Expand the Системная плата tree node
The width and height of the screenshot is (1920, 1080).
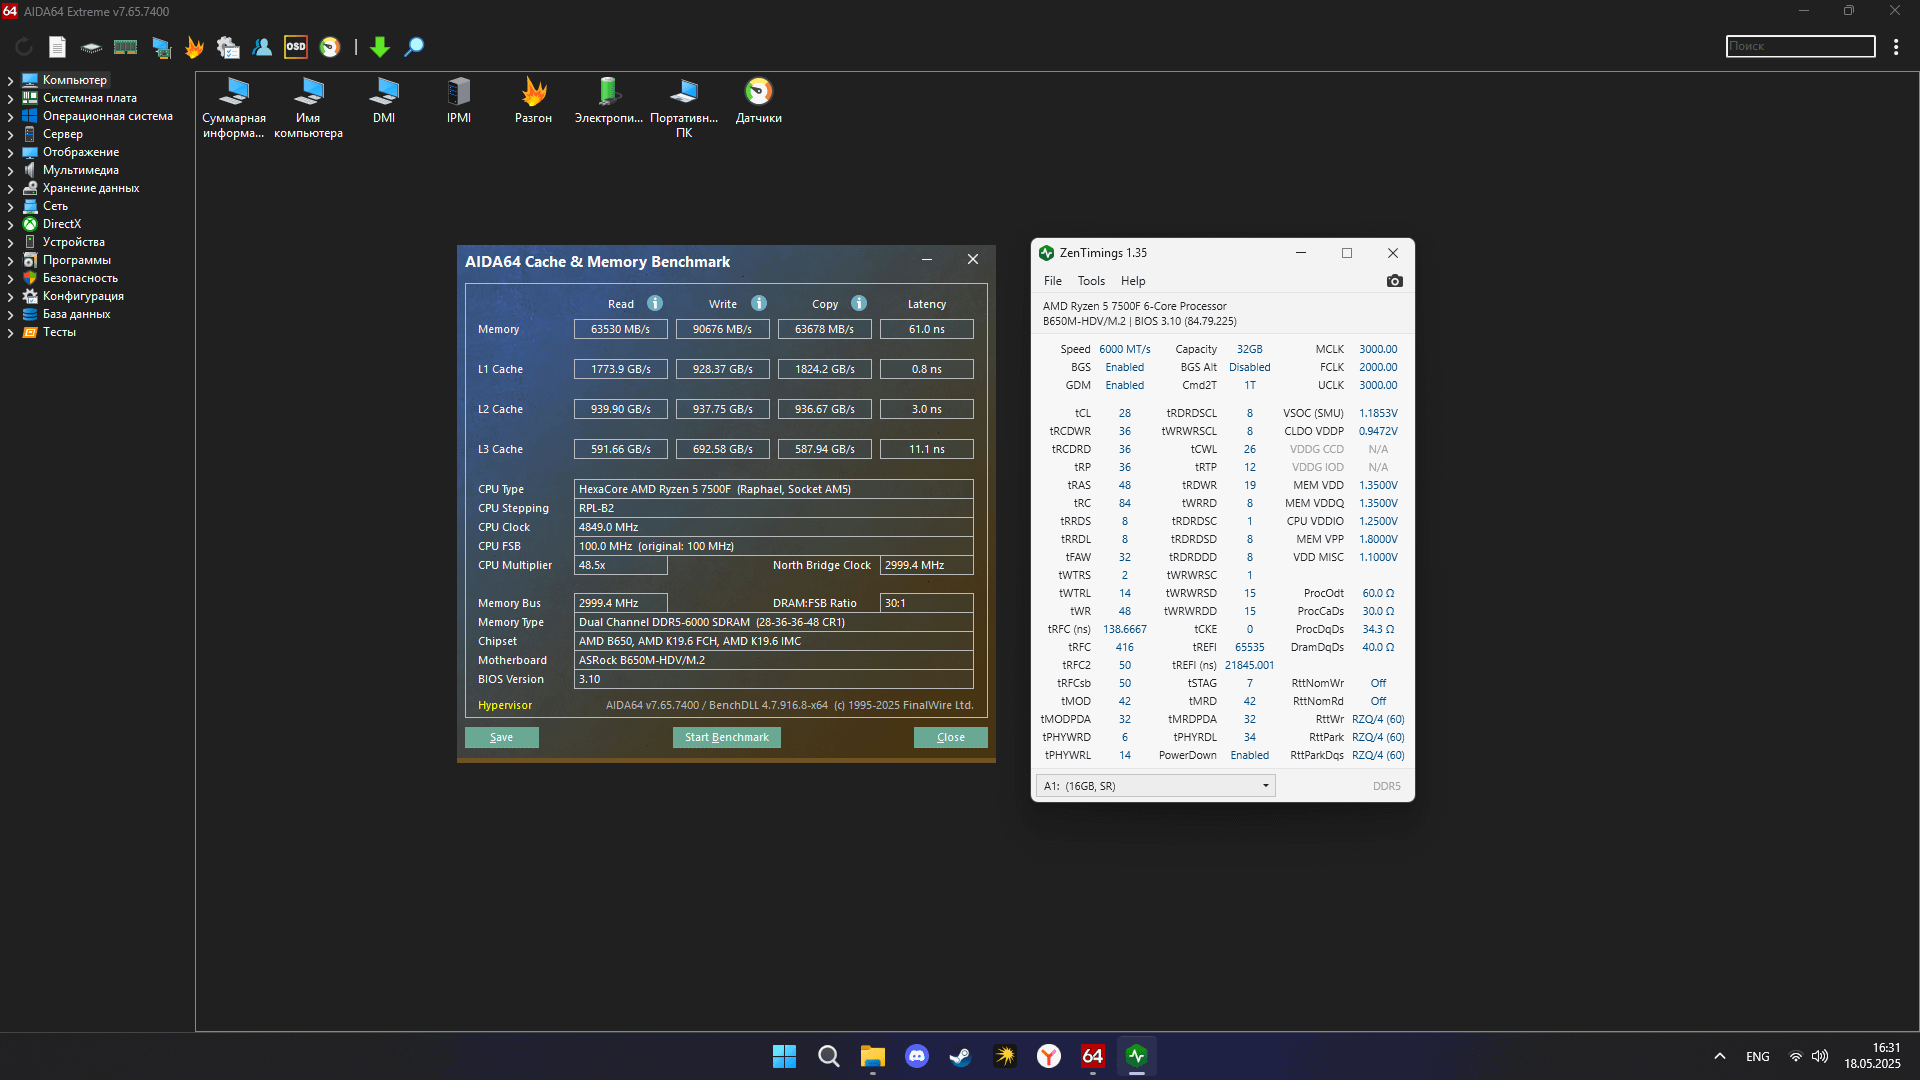[x=10, y=98]
